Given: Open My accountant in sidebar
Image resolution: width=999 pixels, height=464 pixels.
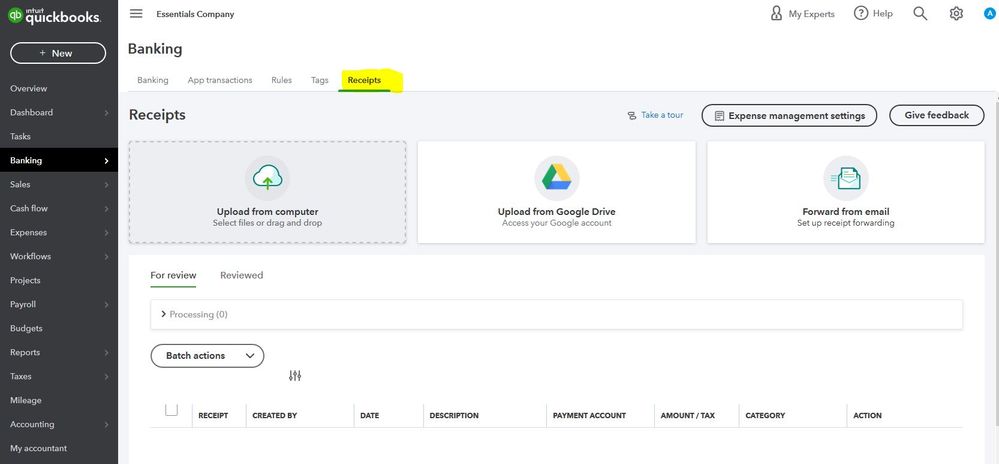Looking at the screenshot, I should (x=38, y=448).
